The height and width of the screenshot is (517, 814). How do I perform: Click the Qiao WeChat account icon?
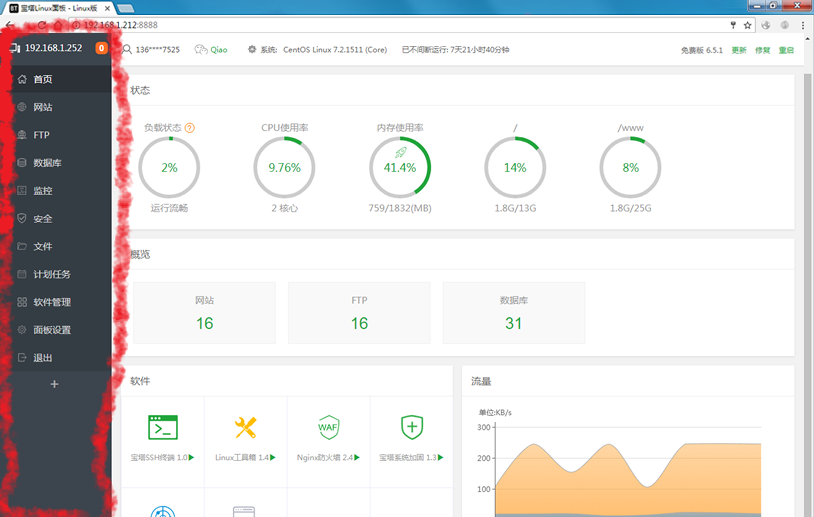[201, 49]
